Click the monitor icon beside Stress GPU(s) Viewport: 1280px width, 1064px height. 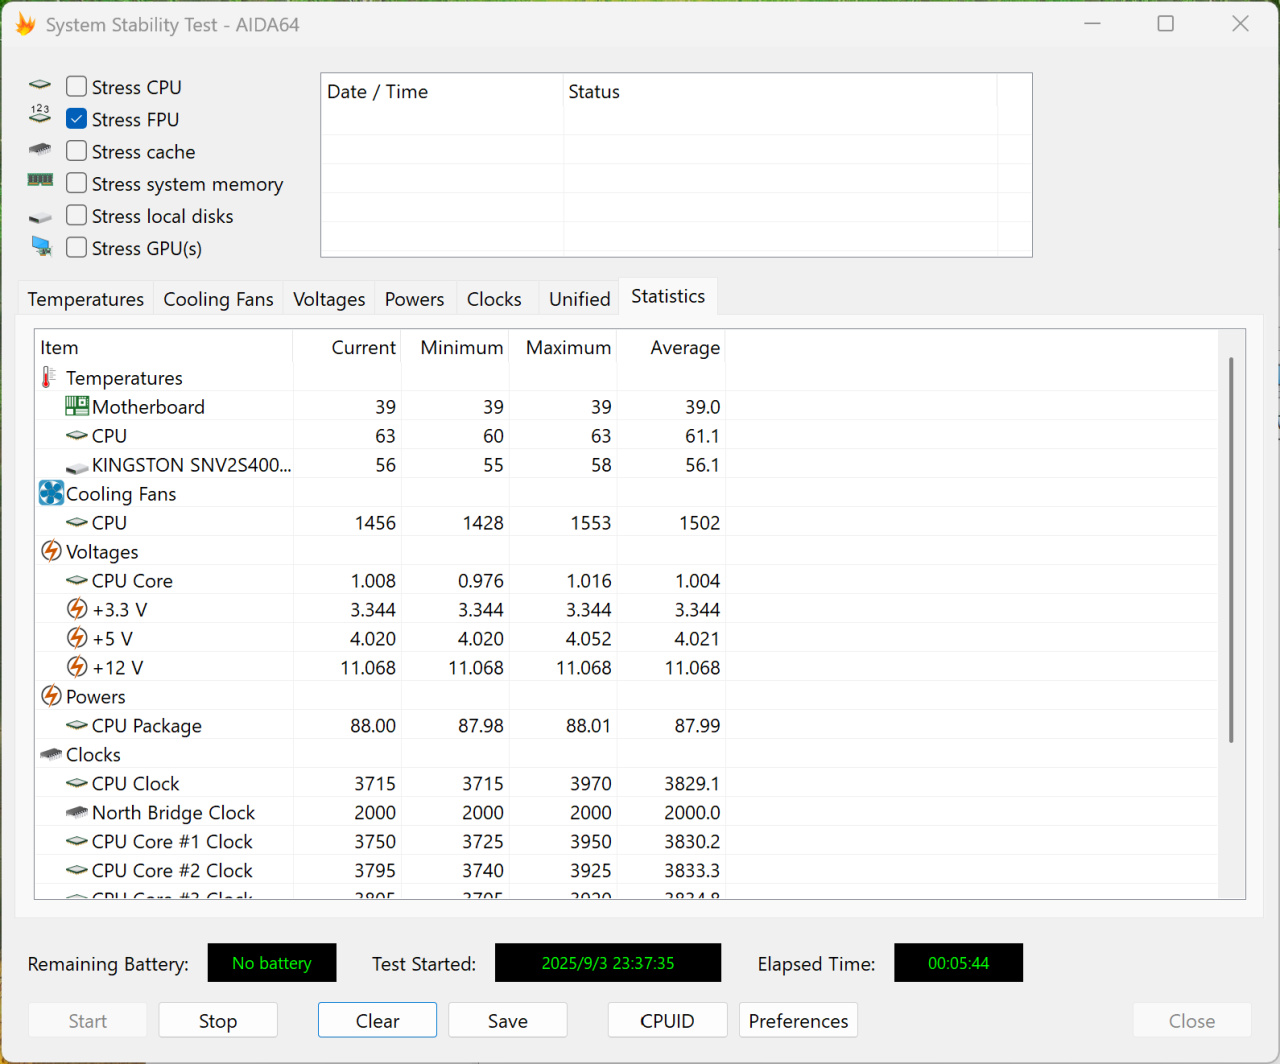(x=41, y=247)
